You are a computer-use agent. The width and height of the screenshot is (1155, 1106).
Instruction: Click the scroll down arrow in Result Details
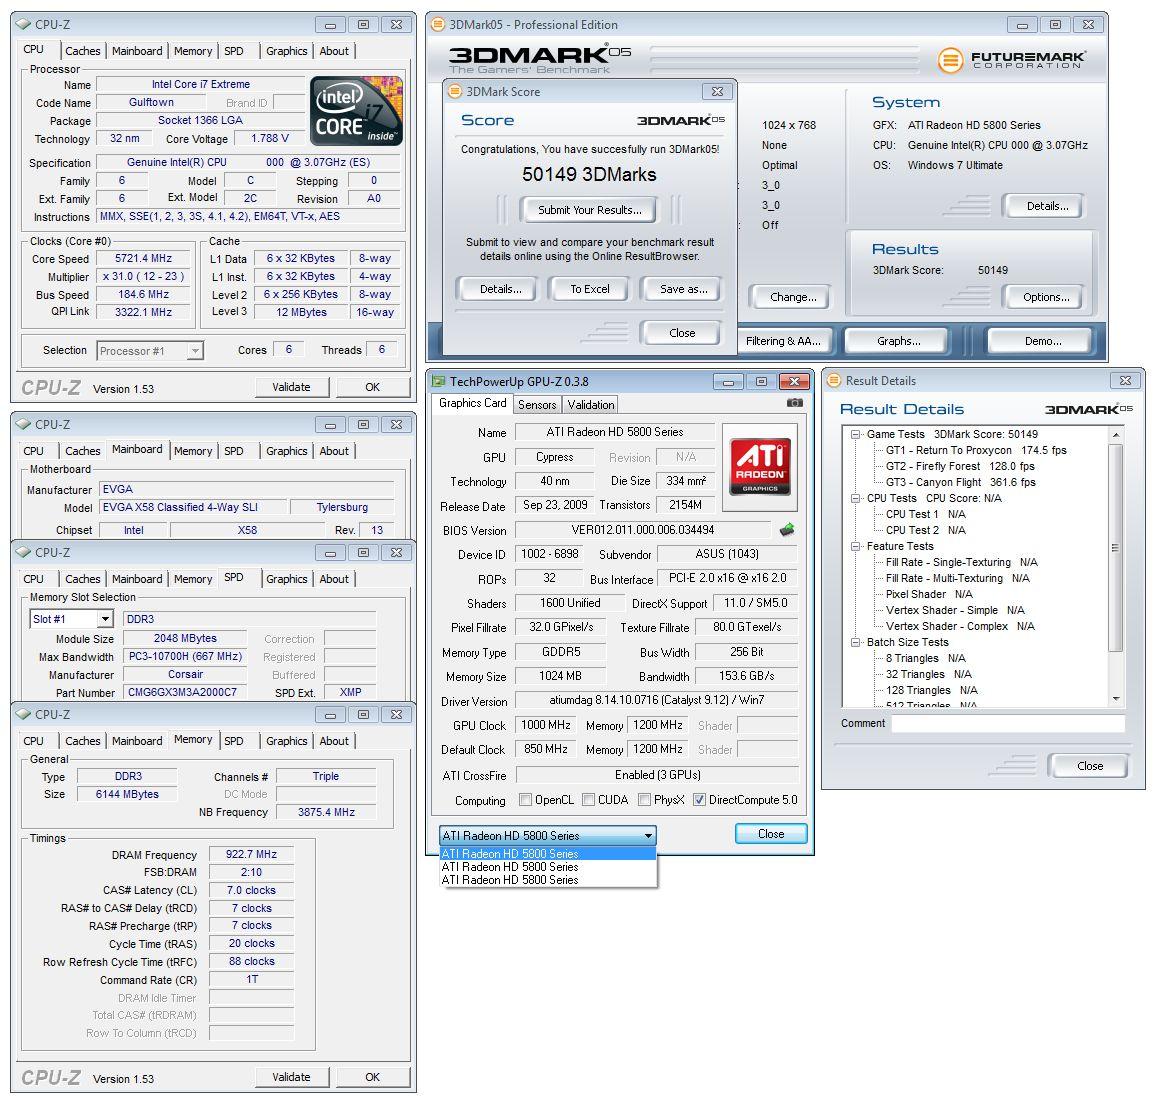tap(1115, 699)
